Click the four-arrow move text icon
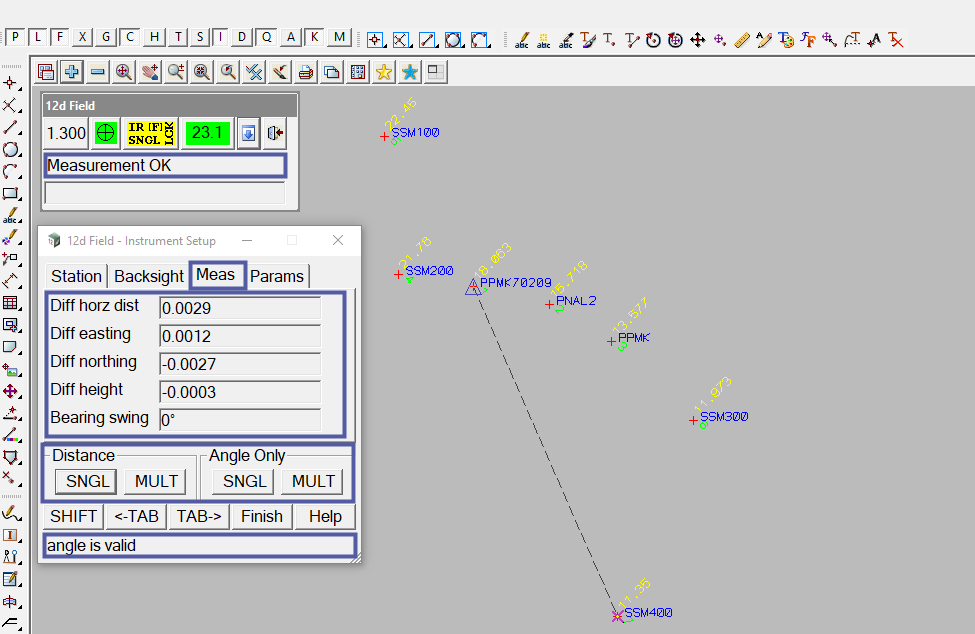Viewport: 975px width, 634px height. (x=698, y=40)
